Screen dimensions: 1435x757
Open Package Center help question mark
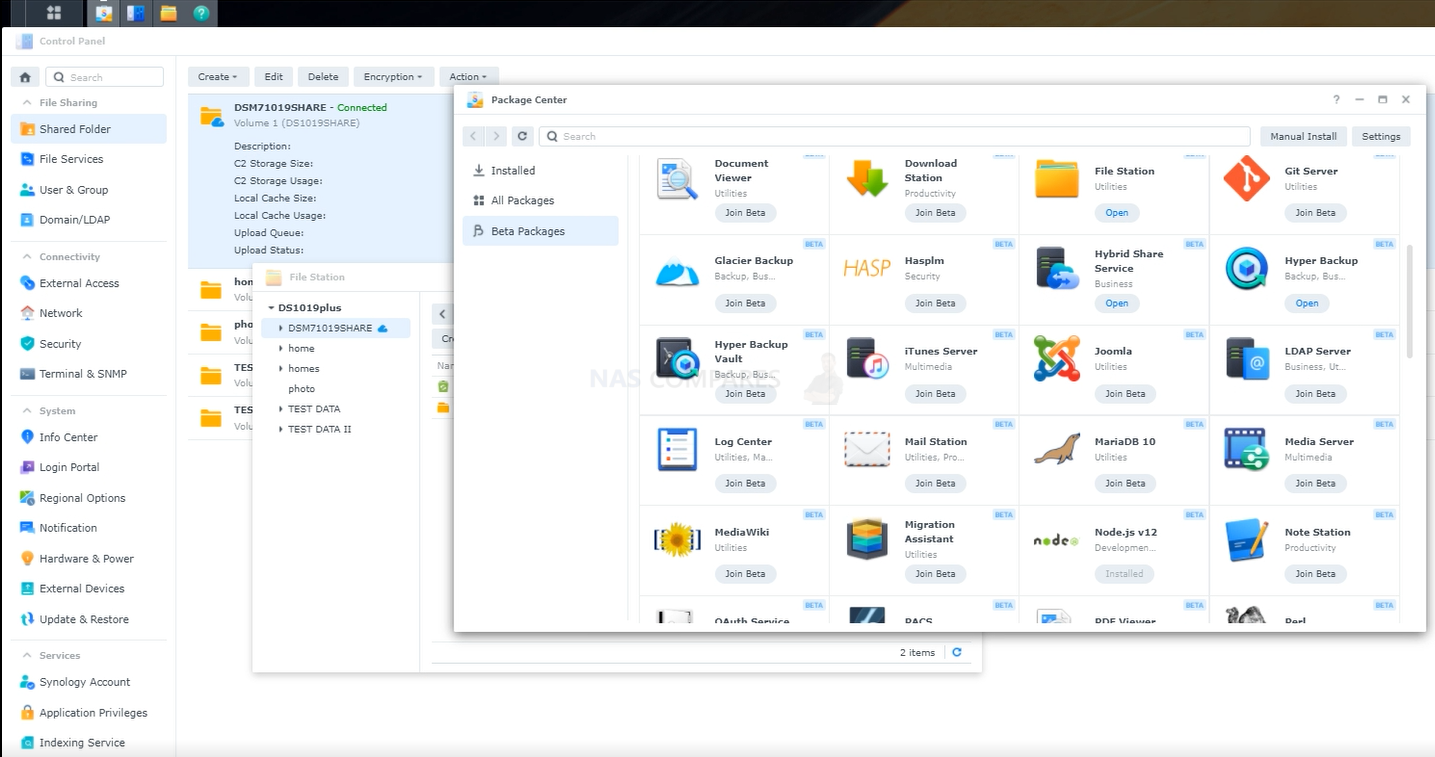pyautogui.click(x=1336, y=100)
